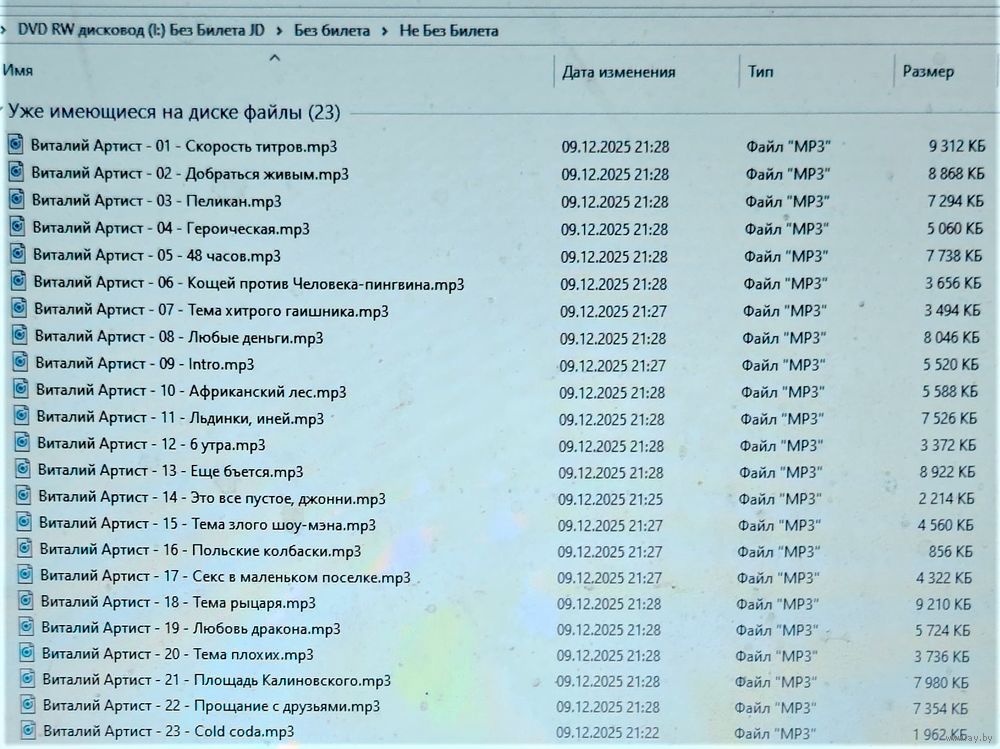The image size is (1000, 749).
Task: Click the MP3 icon of Скорость титров file
Action: coord(16,145)
